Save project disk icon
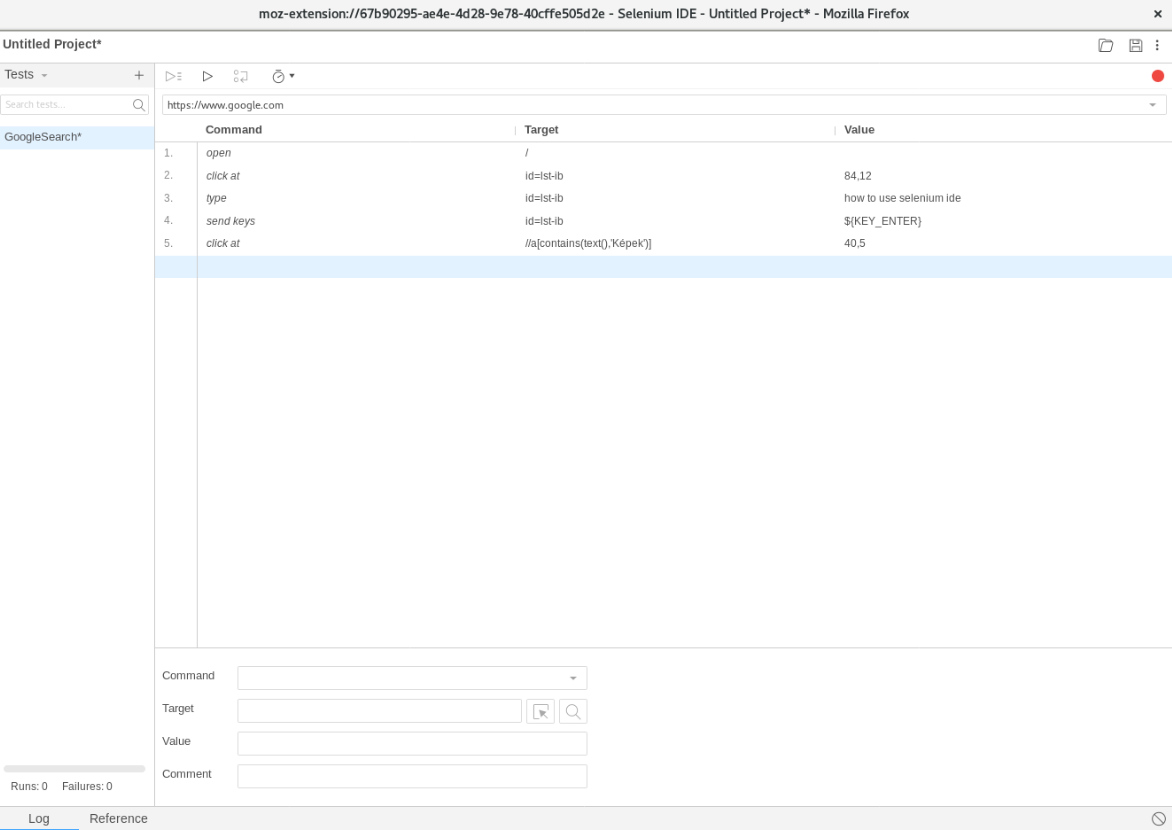Image resolution: width=1172 pixels, height=830 pixels. (x=1135, y=46)
